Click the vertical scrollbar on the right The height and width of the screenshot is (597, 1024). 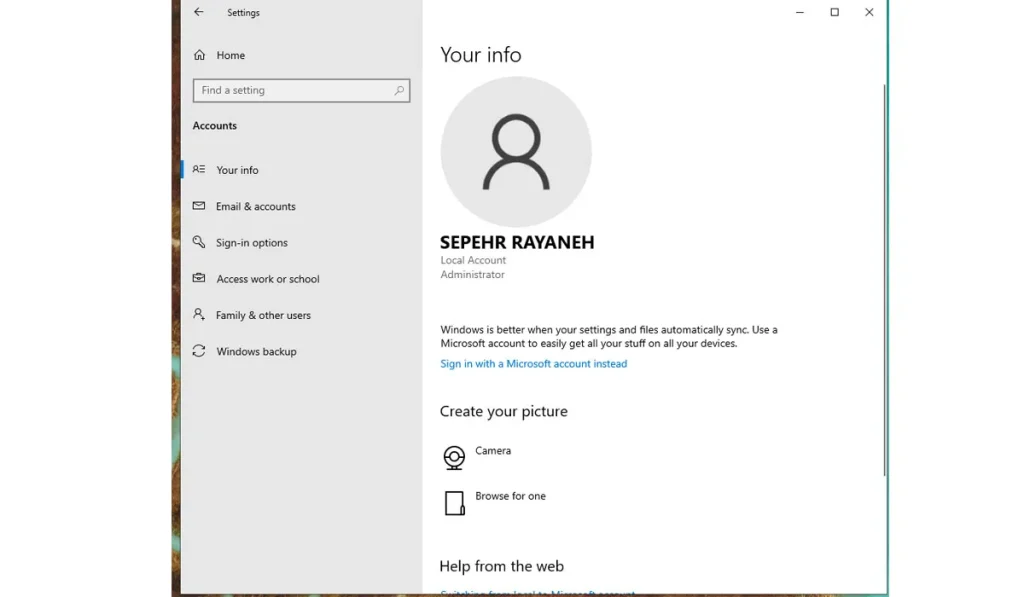pyautogui.click(x=884, y=280)
